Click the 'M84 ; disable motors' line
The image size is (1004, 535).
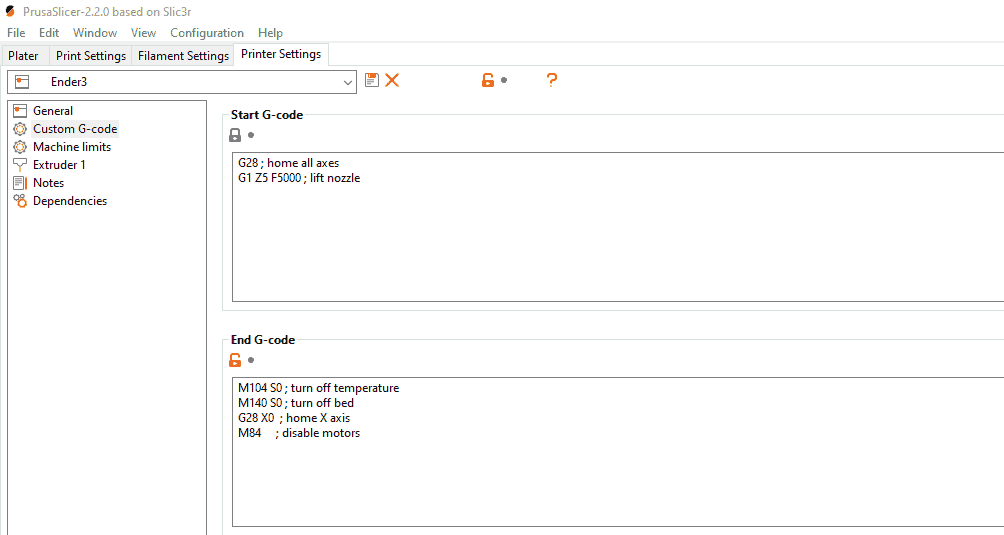click(299, 433)
